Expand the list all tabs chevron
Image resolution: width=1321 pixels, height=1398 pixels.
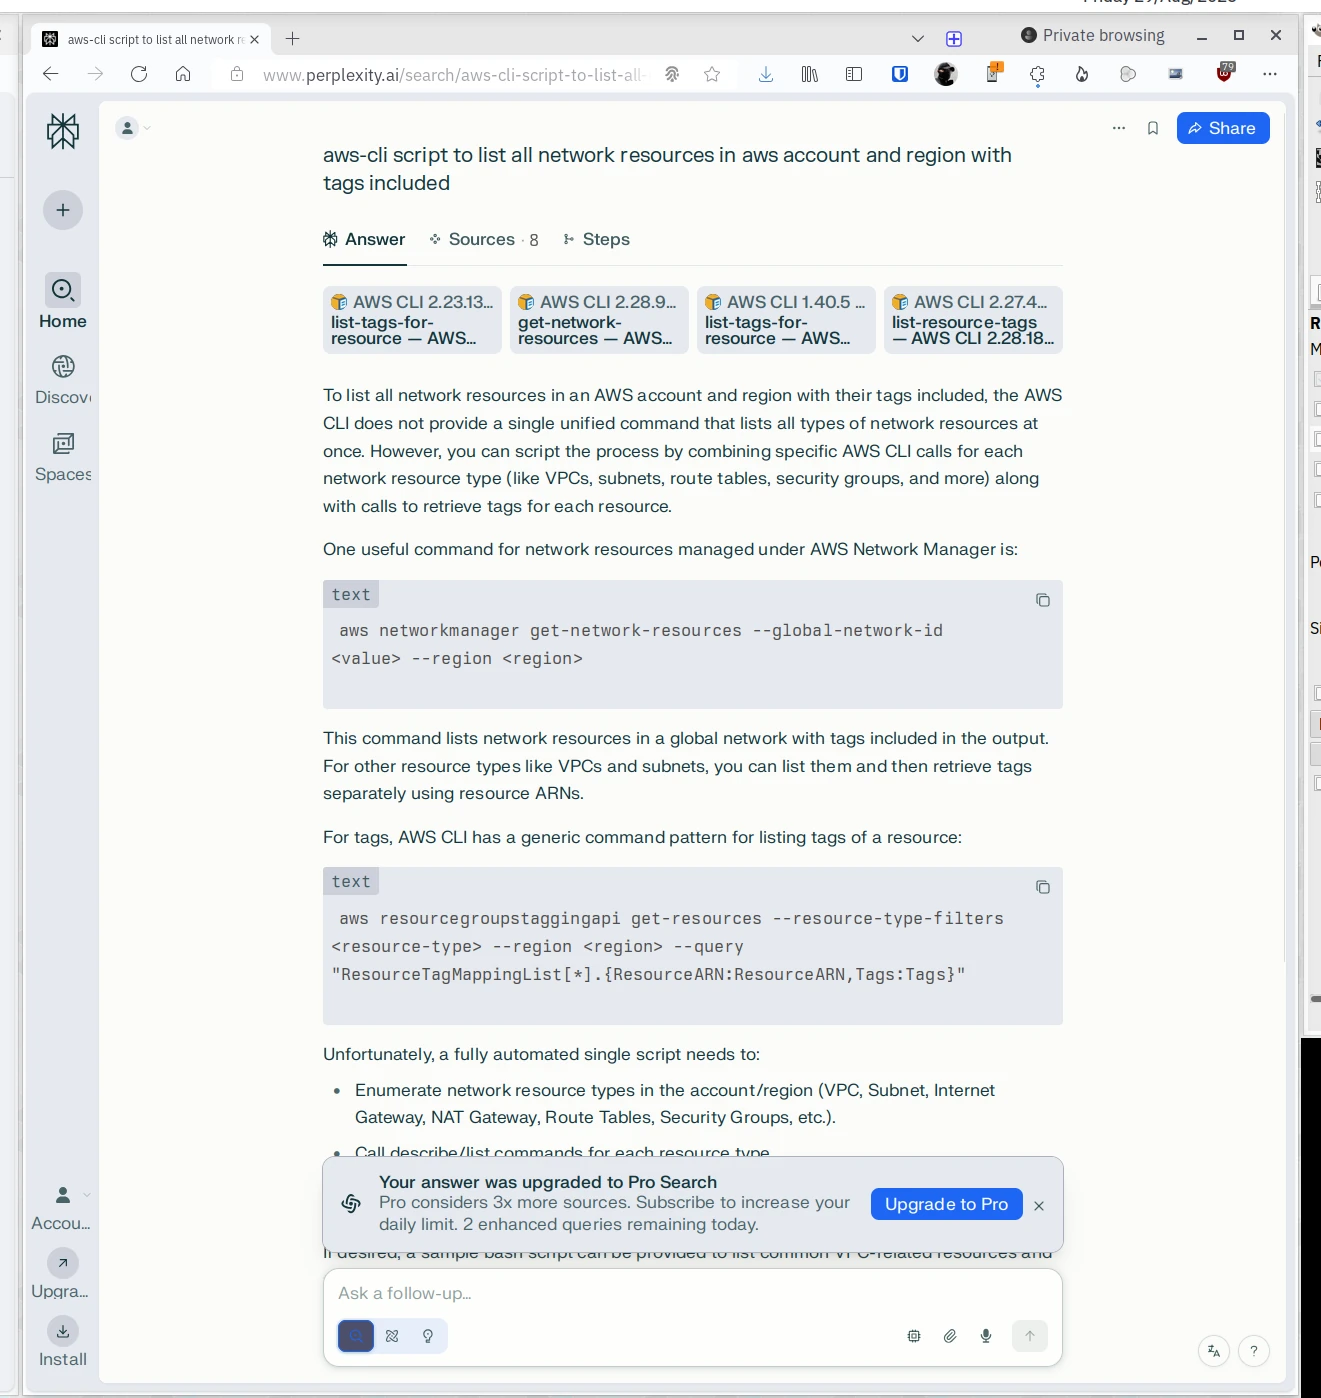pos(918,39)
